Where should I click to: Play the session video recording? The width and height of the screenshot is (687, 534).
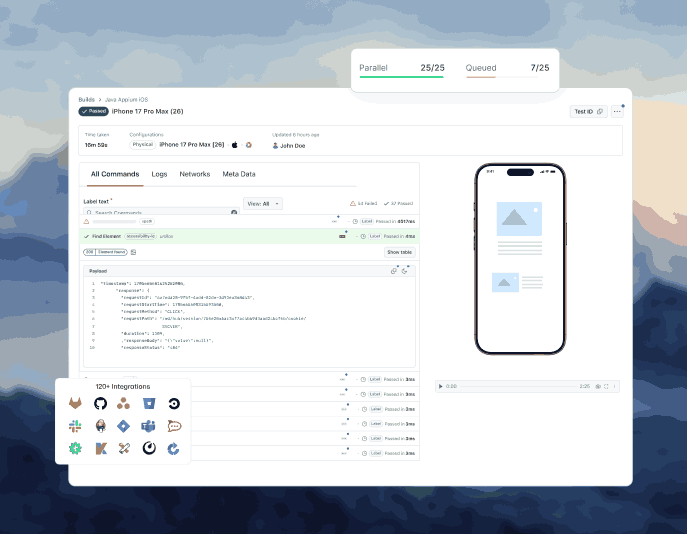(x=440, y=386)
